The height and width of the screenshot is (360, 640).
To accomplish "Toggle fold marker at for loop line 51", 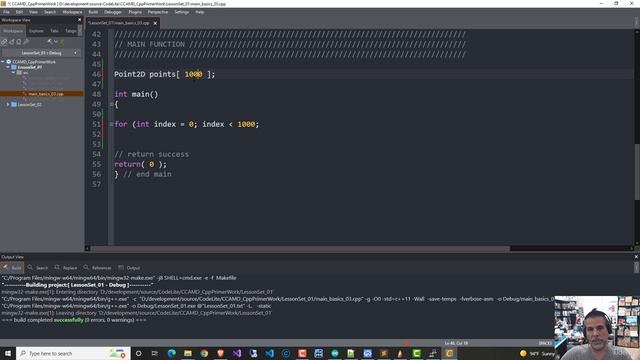I will click(111, 124).
